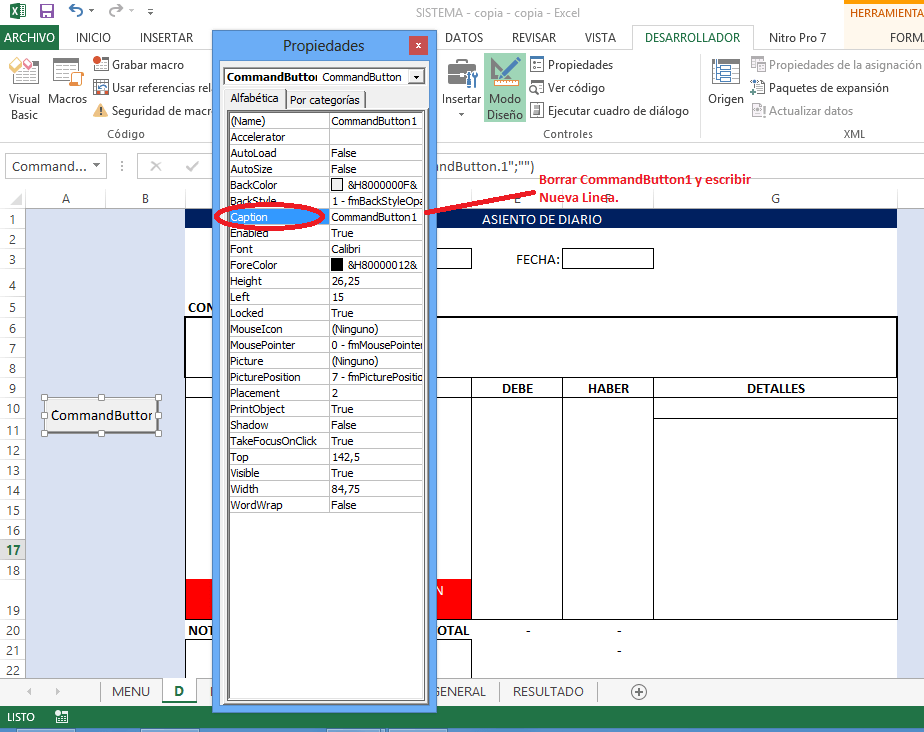Add a new sheet with plus button
924x732 pixels.
coord(639,692)
